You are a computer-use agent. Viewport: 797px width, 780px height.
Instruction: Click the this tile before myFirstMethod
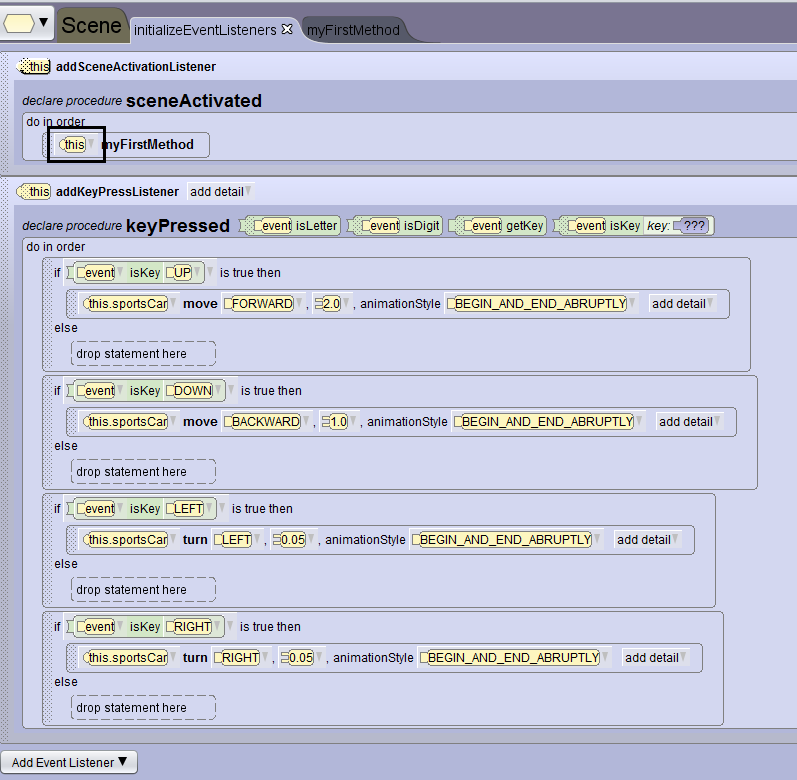72,145
